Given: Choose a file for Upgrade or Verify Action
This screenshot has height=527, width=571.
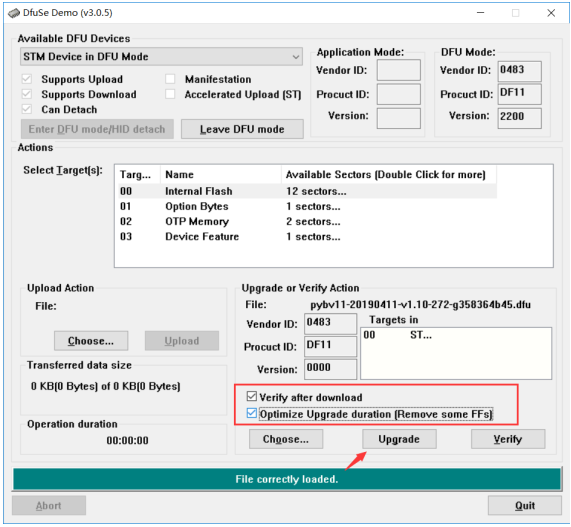Looking at the screenshot, I should click(286, 439).
